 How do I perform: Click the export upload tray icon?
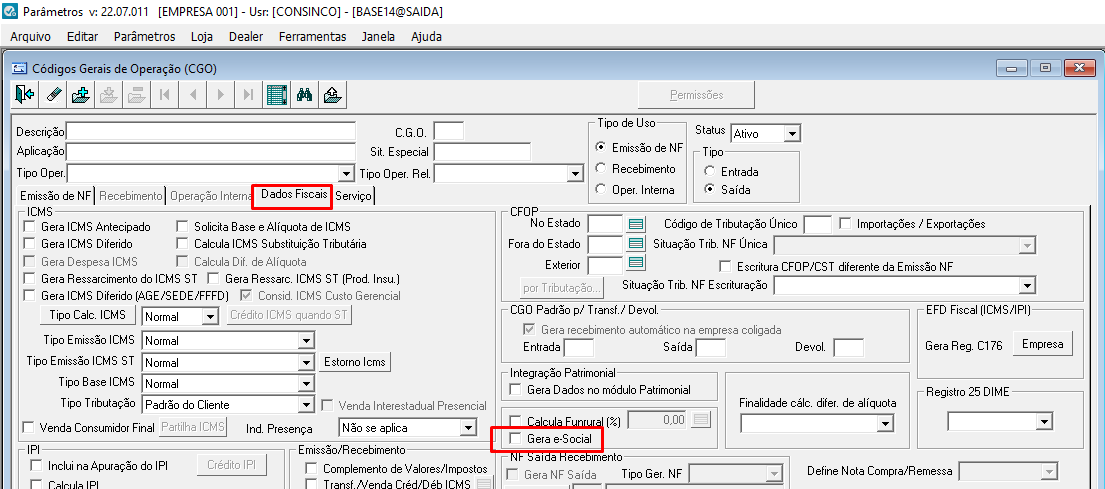coord(333,94)
